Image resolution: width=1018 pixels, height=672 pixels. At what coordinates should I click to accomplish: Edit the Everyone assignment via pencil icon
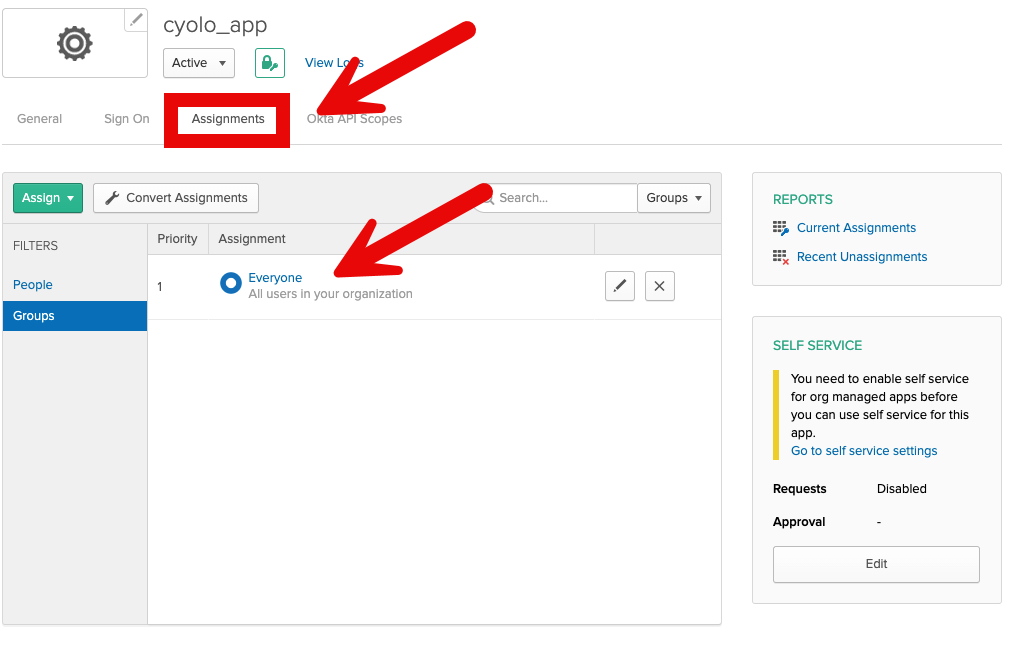point(619,285)
